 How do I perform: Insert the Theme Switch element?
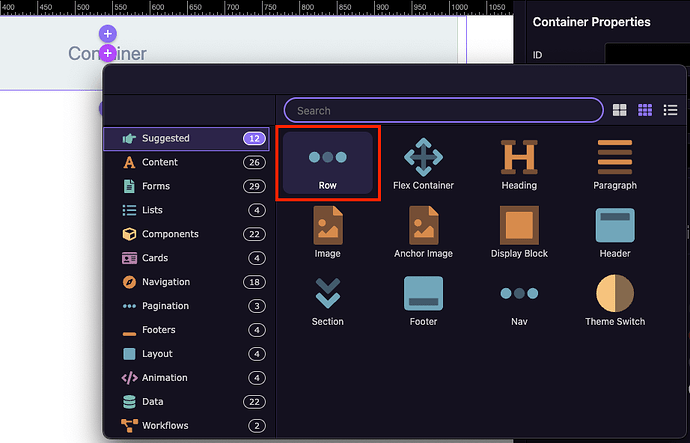tap(615, 301)
